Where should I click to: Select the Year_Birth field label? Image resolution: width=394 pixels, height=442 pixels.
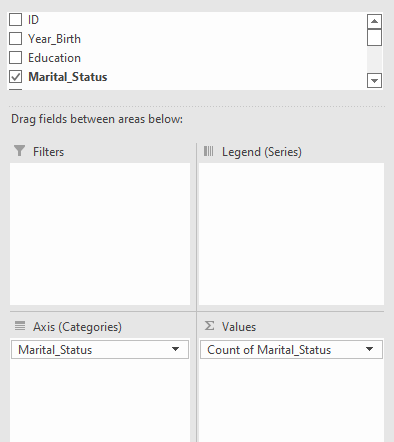(54, 39)
